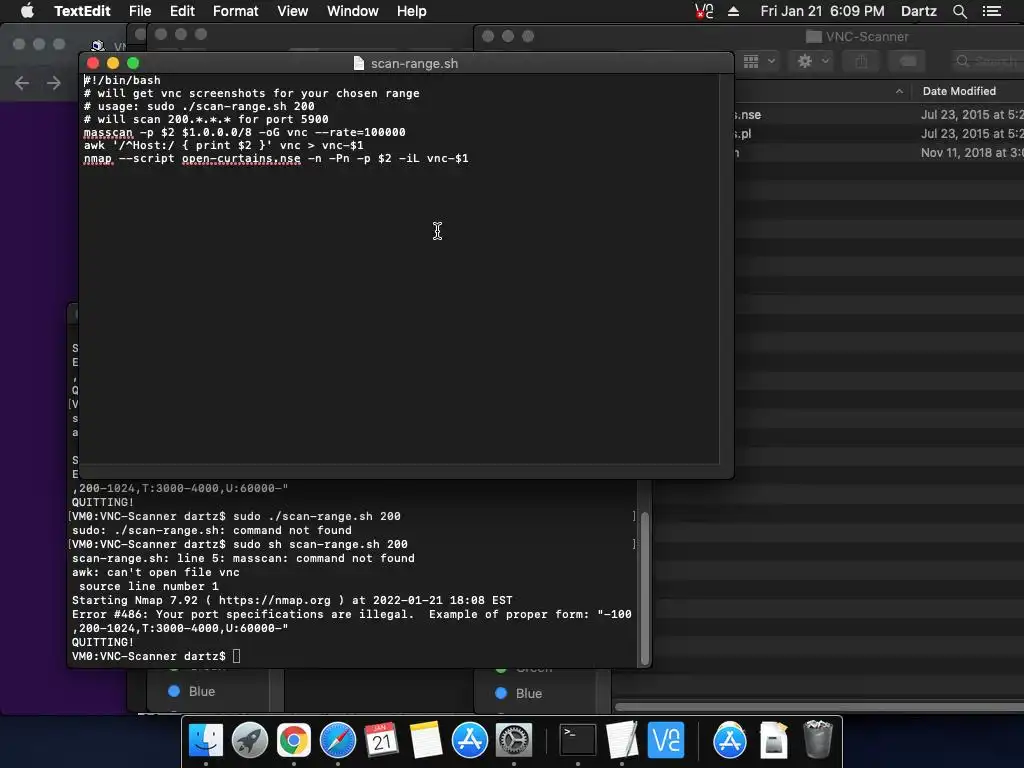Click the 'Starting Nmap 7.92' line in Terminal

292,600
